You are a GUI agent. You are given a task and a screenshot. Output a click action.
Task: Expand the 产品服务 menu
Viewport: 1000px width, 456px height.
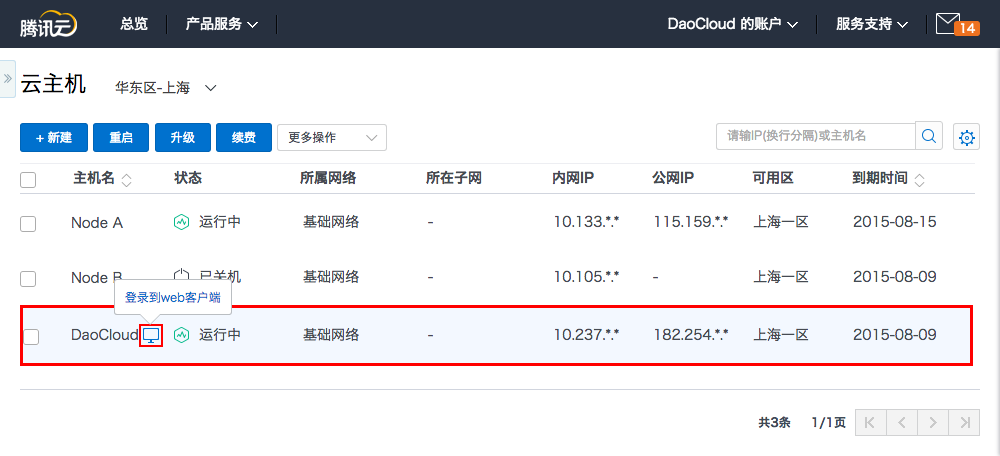click(x=222, y=24)
